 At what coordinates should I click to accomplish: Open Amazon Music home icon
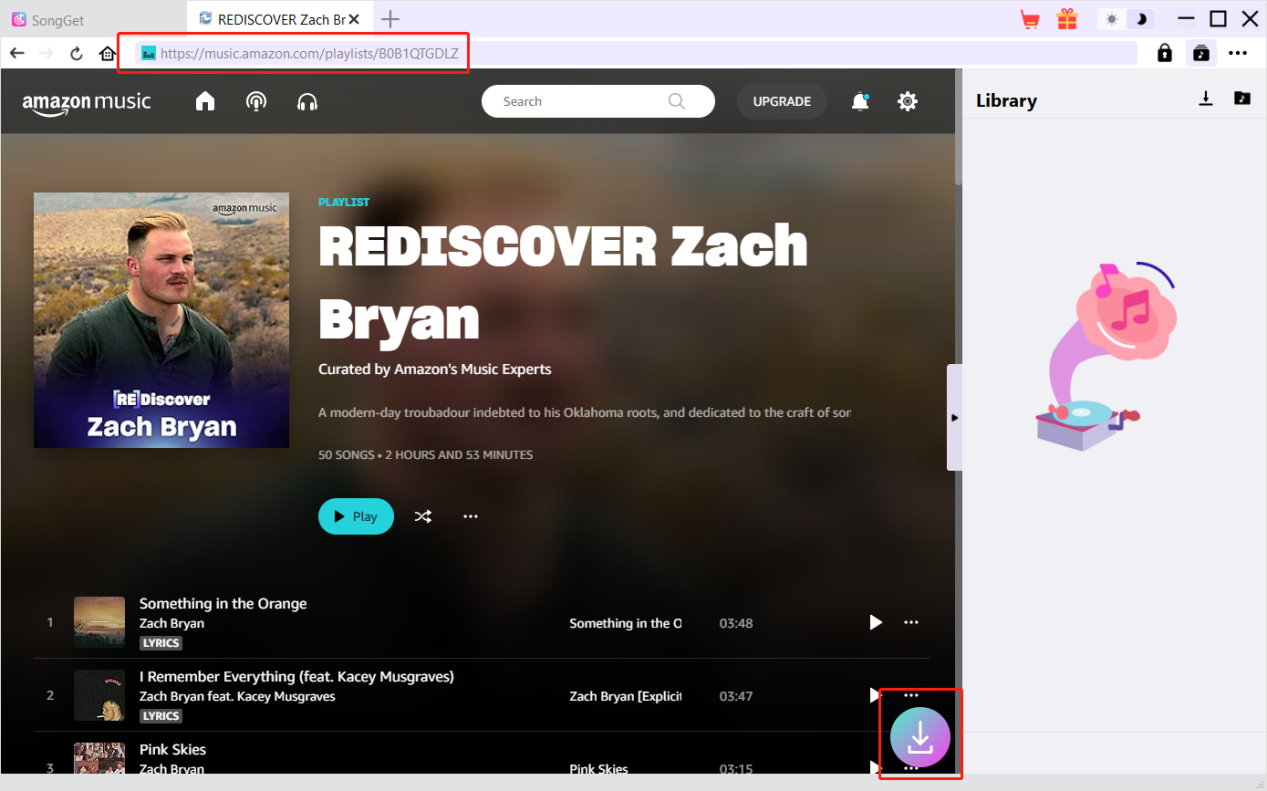(205, 101)
